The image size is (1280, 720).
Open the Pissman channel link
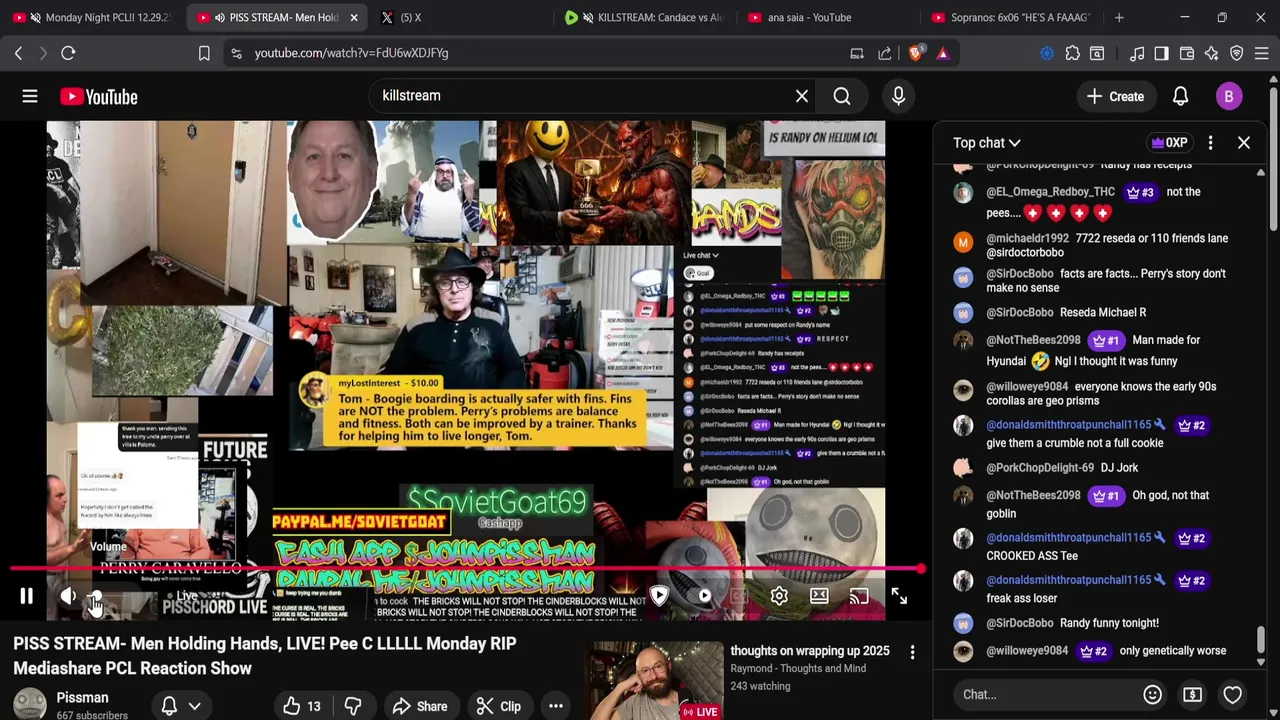pos(82,698)
